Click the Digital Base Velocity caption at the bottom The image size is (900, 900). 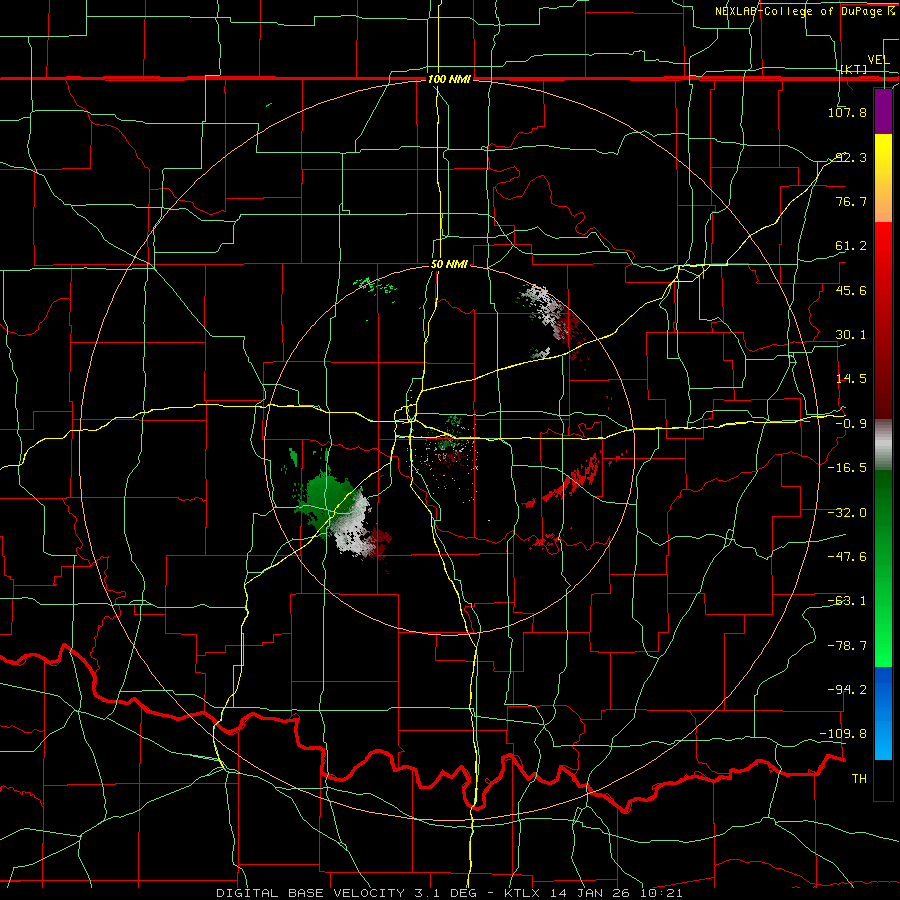(x=449, y=893)
